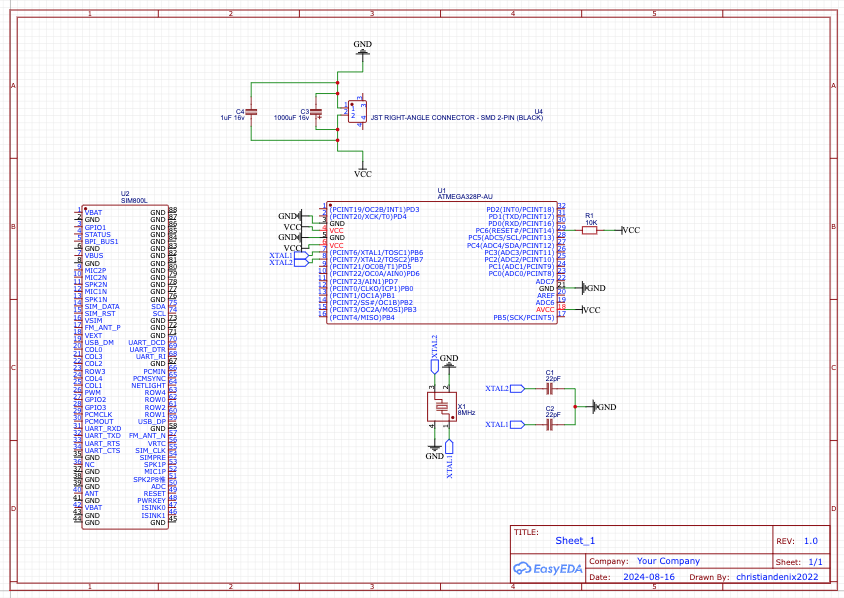Click the REV 1.0 value
844x598 pixels.
pyautogui.click(x=811, y=541)
